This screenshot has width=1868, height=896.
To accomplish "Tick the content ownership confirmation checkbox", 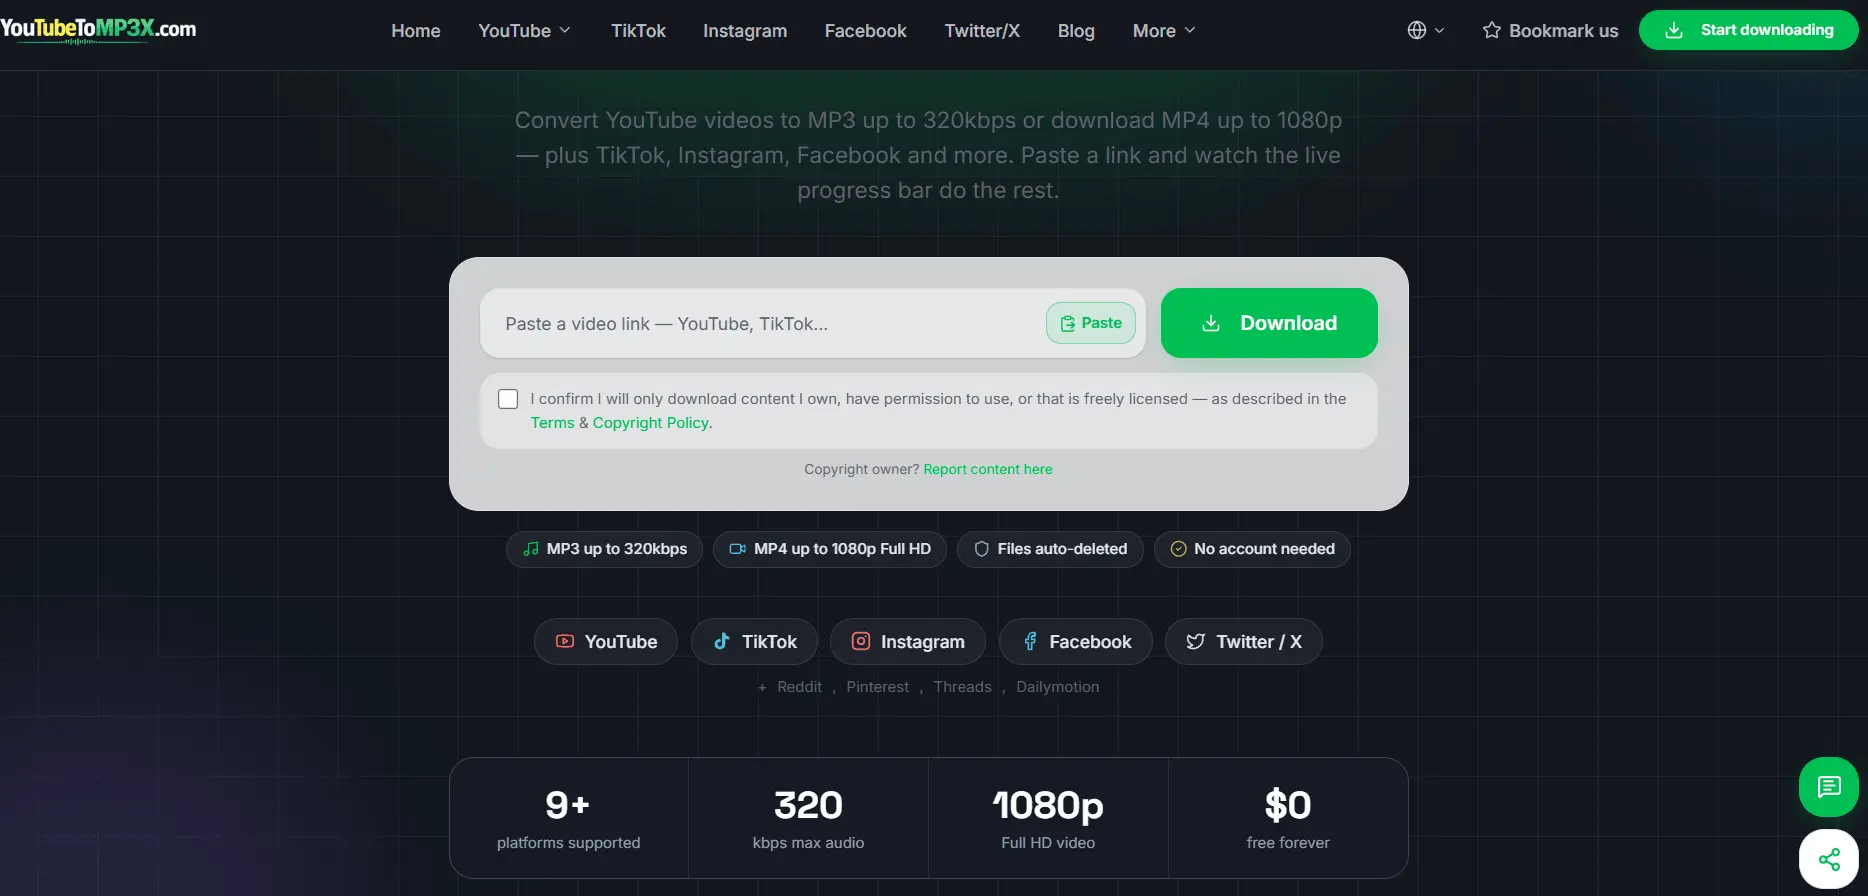I will click(508, 399).
